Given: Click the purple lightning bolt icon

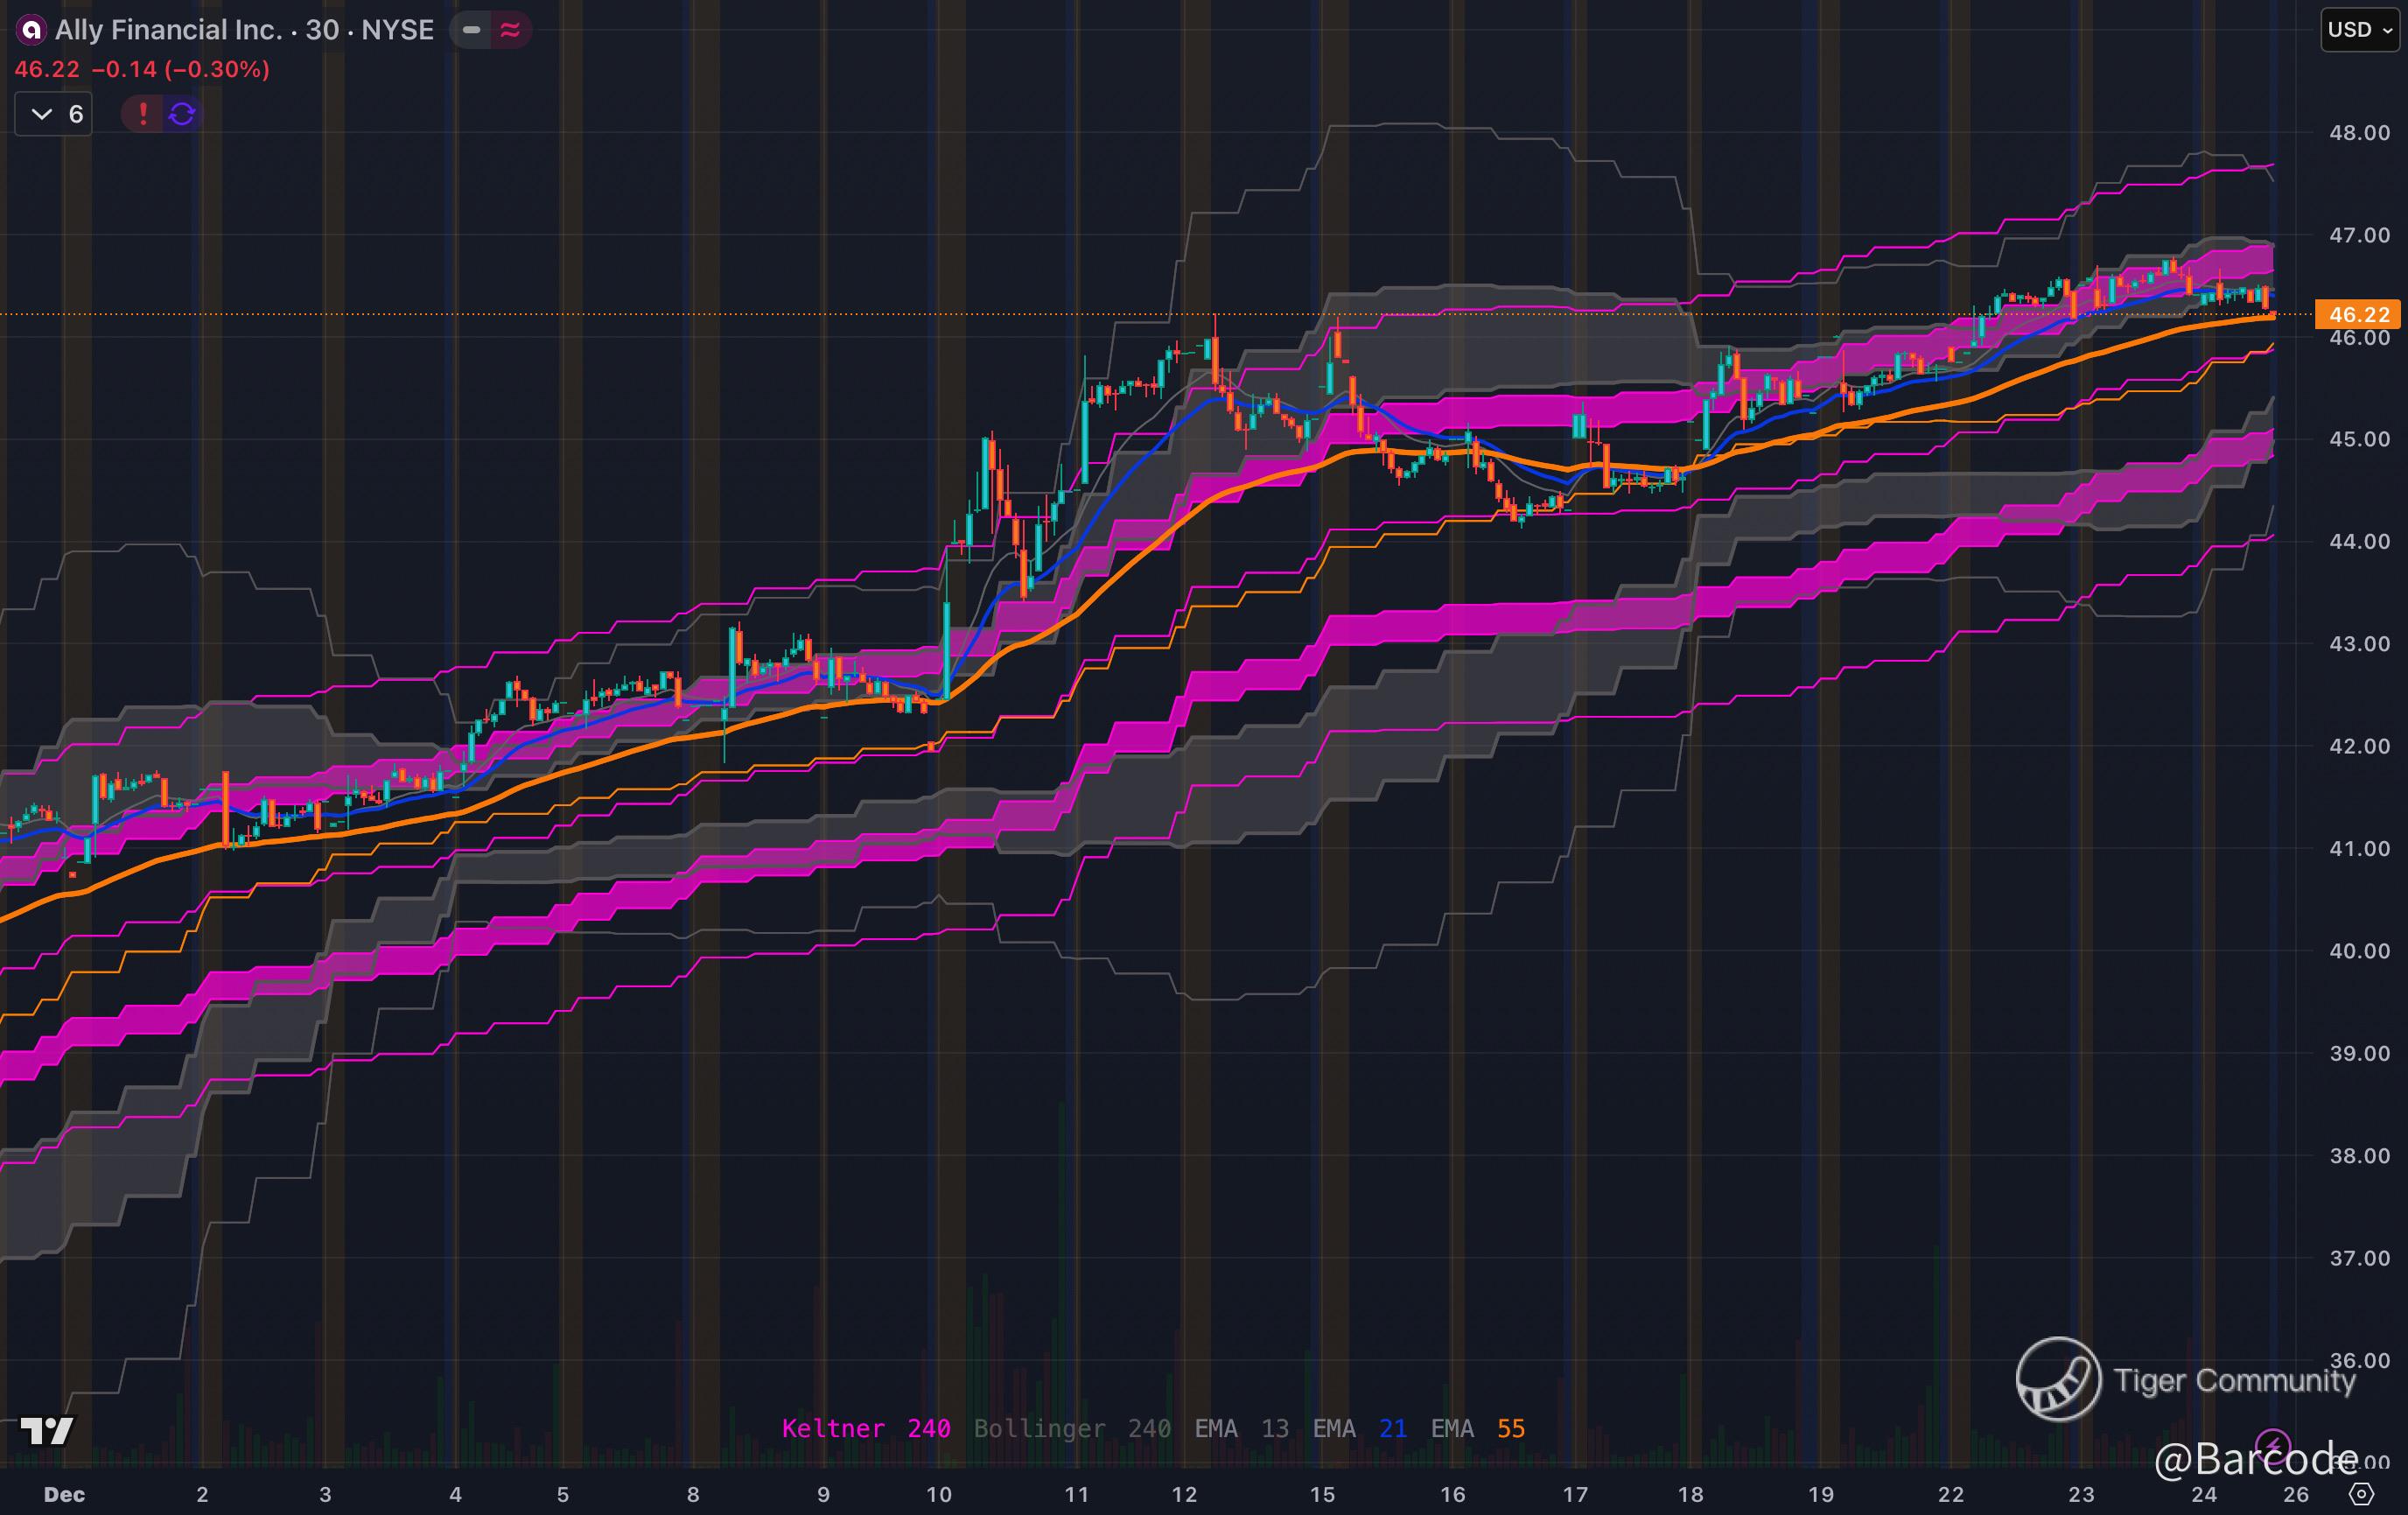Looking at the screenshot, I should [2272, 1444].
